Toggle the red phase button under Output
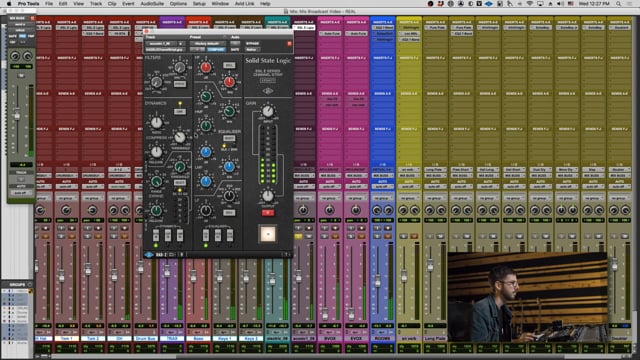This screenshot has height=360, width=640. [268, 213]
